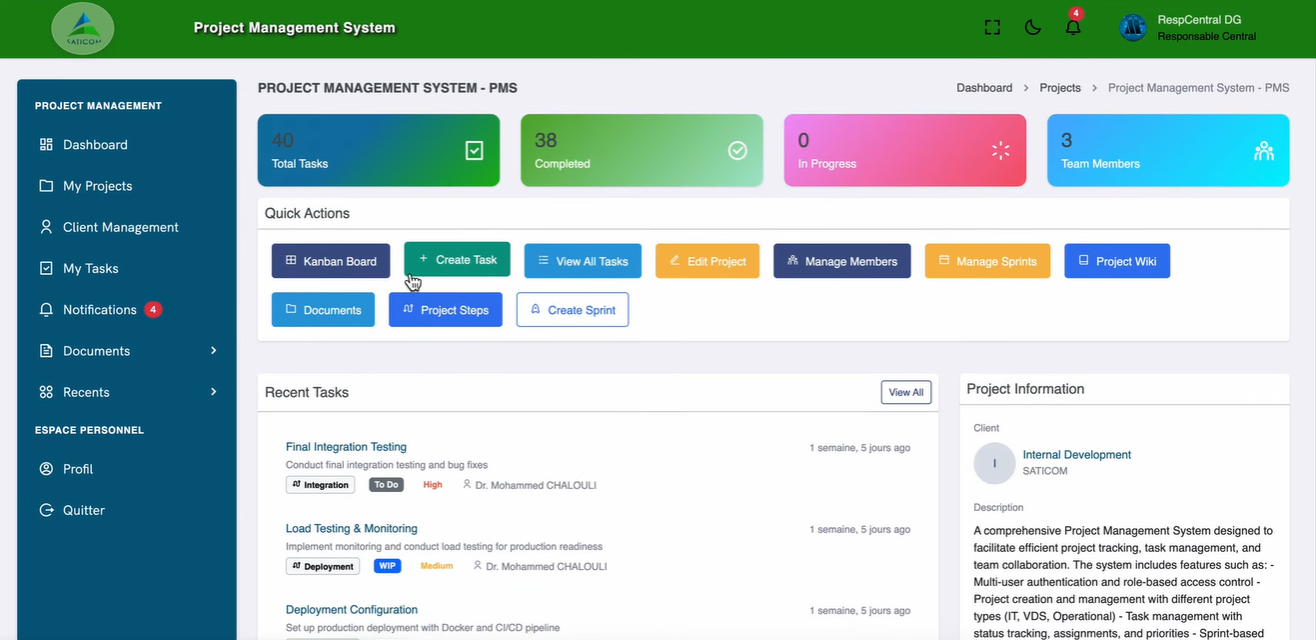Open Dashboard from the sidebar
The width and height of the screenshot is (1316, 640).
(95, 145)
